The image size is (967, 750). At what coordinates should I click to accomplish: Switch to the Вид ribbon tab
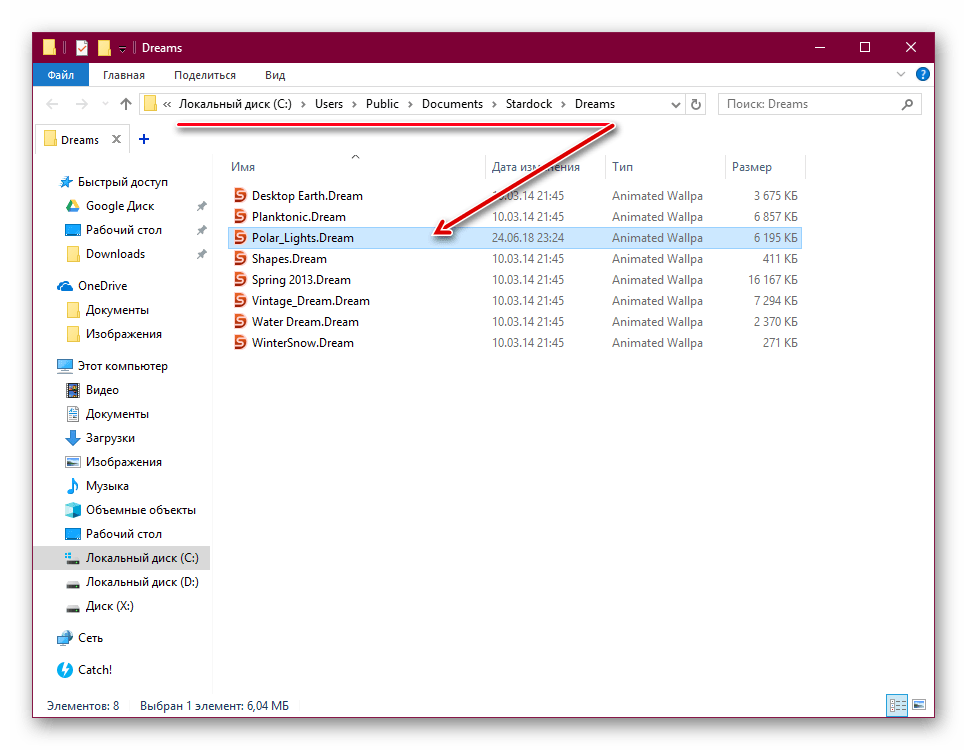[x=275, y=75]
